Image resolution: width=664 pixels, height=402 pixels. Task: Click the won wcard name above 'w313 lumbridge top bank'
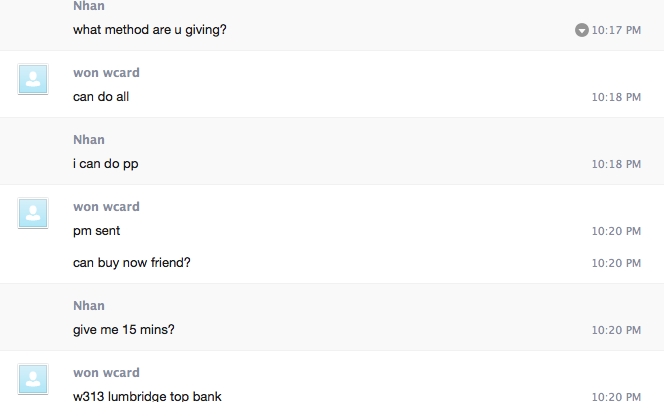(x=106, y=373)
